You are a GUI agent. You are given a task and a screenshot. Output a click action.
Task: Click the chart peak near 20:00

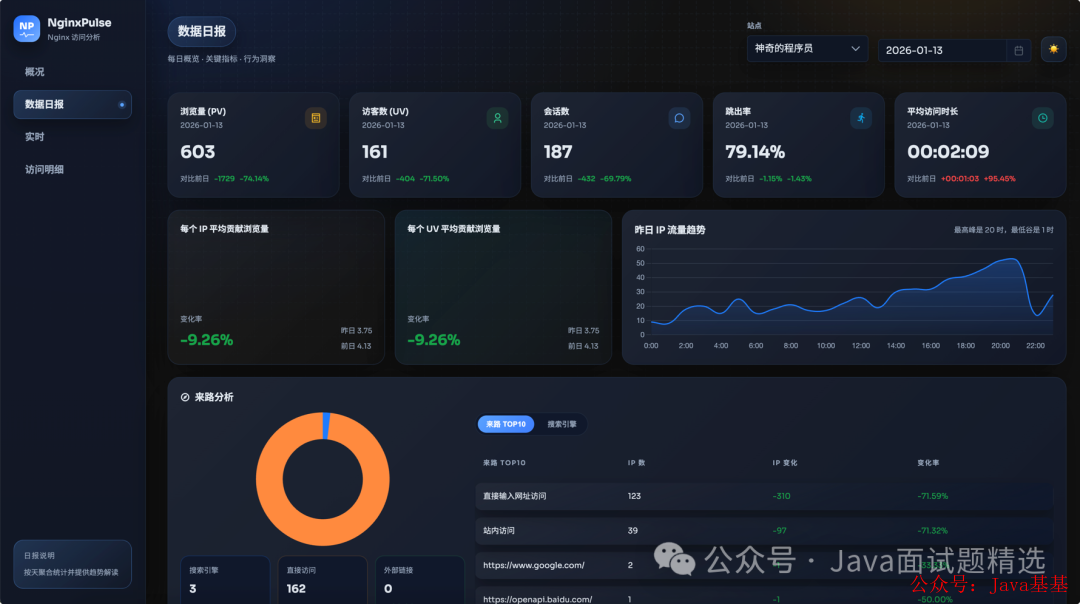click(x=1011, y=259)
